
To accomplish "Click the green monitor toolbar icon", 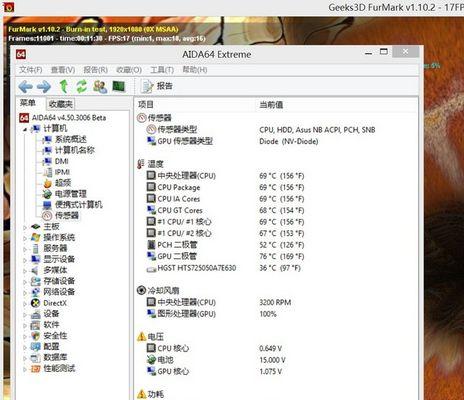I will point(119,86).
